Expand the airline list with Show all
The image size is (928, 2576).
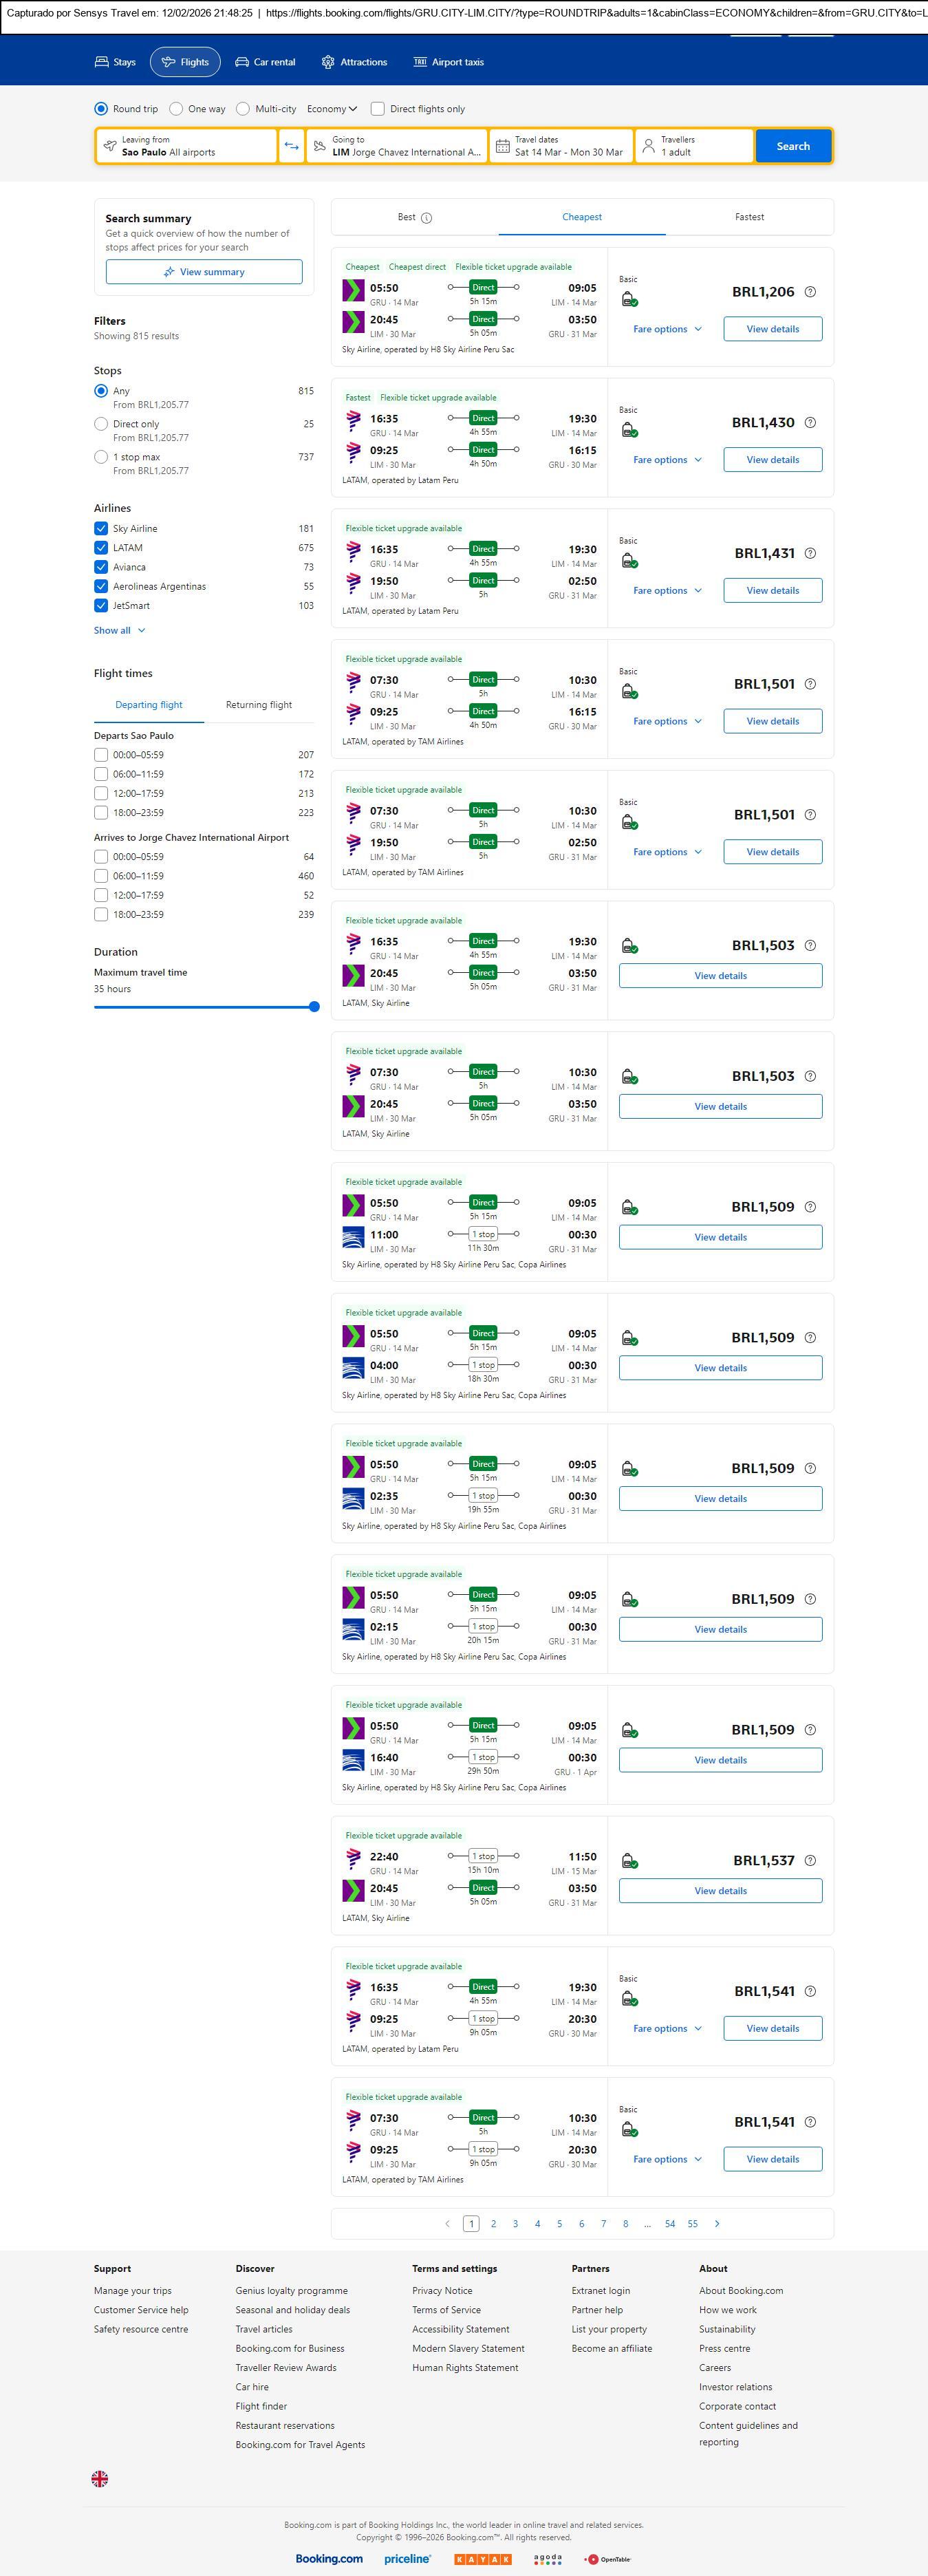point(119,631)
